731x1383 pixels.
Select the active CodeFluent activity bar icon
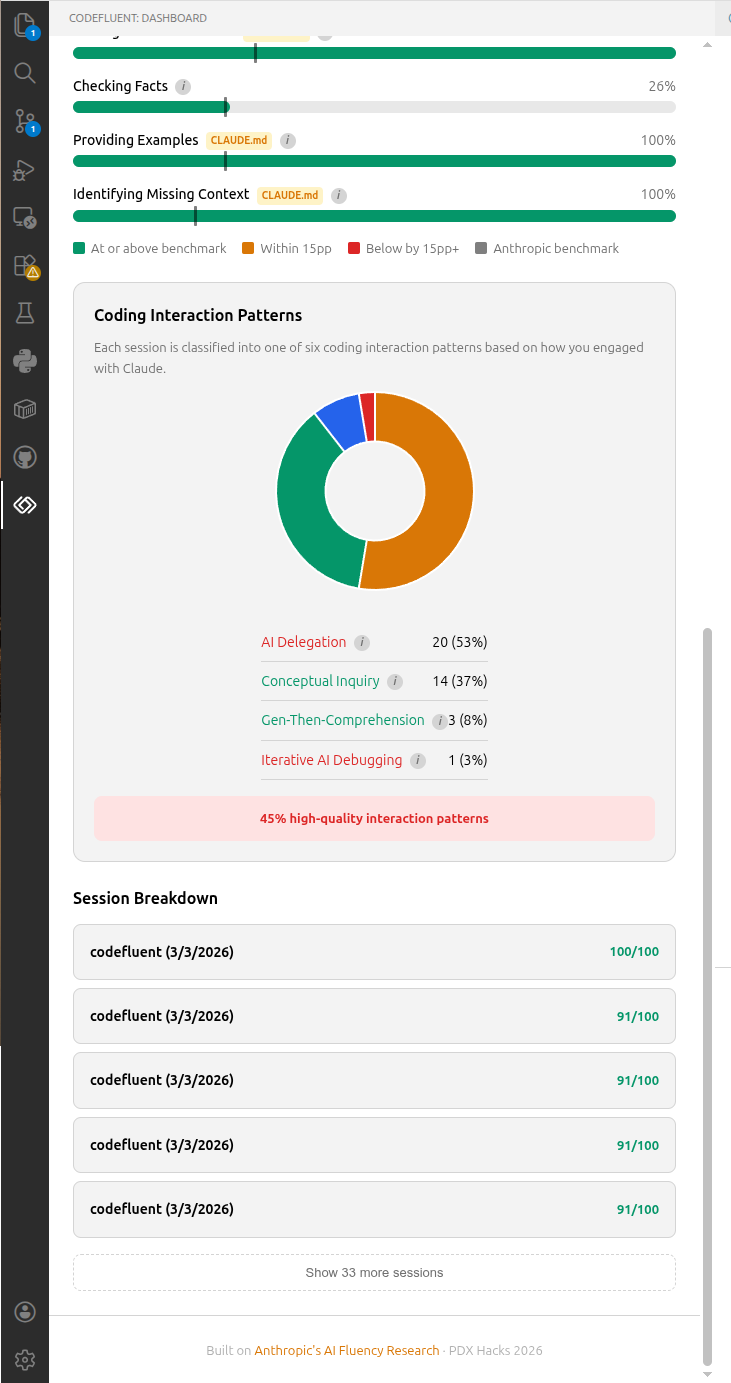(24, 505)
